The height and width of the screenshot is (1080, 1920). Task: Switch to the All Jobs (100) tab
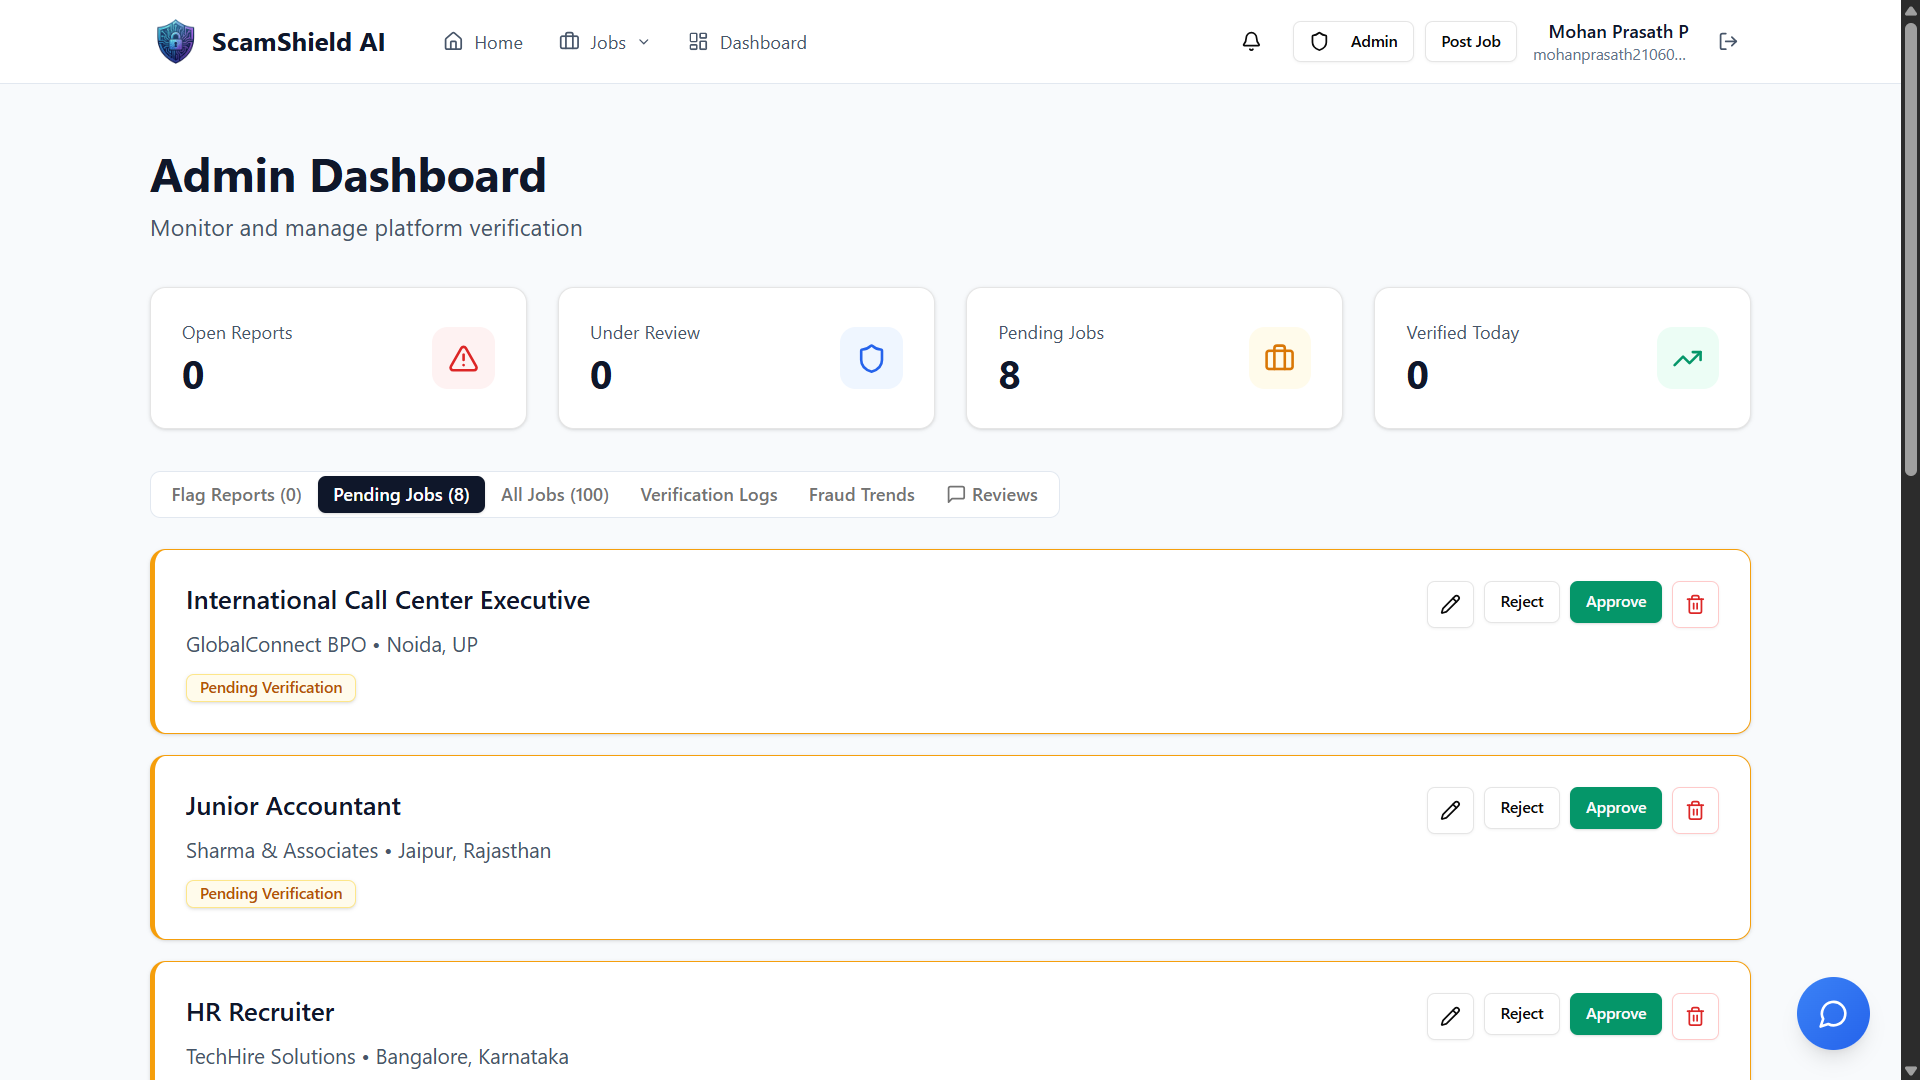[x=554, y=495]
